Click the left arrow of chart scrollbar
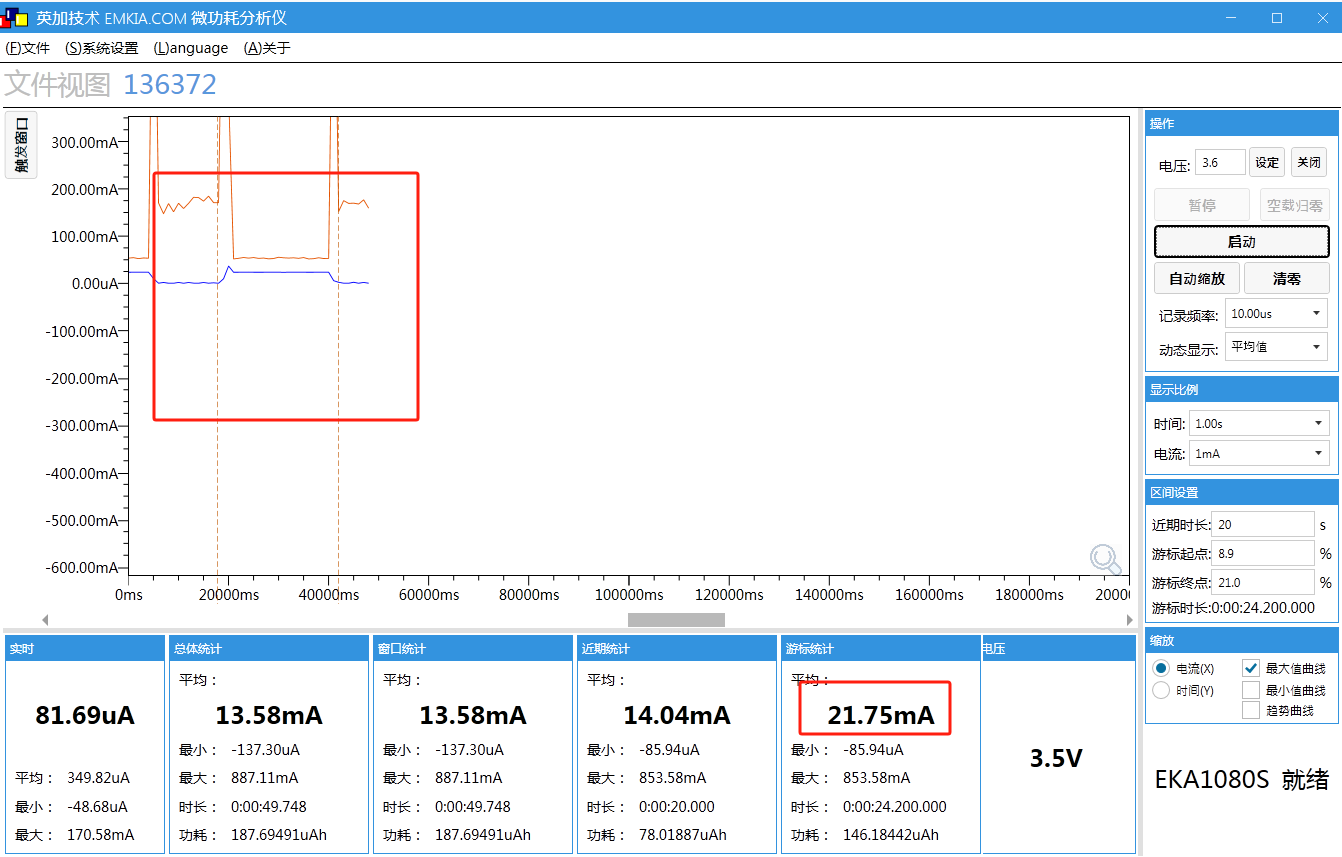Image resolution: width=1342 pixels, height=857 pixels. pos(45,620)
